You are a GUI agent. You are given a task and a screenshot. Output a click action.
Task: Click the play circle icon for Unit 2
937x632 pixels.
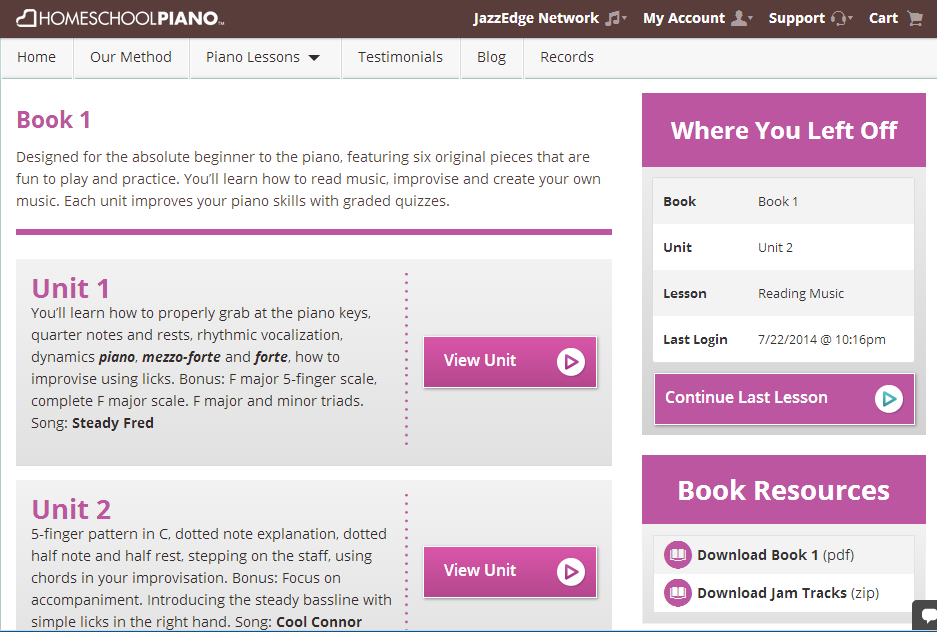pos(571,571)
